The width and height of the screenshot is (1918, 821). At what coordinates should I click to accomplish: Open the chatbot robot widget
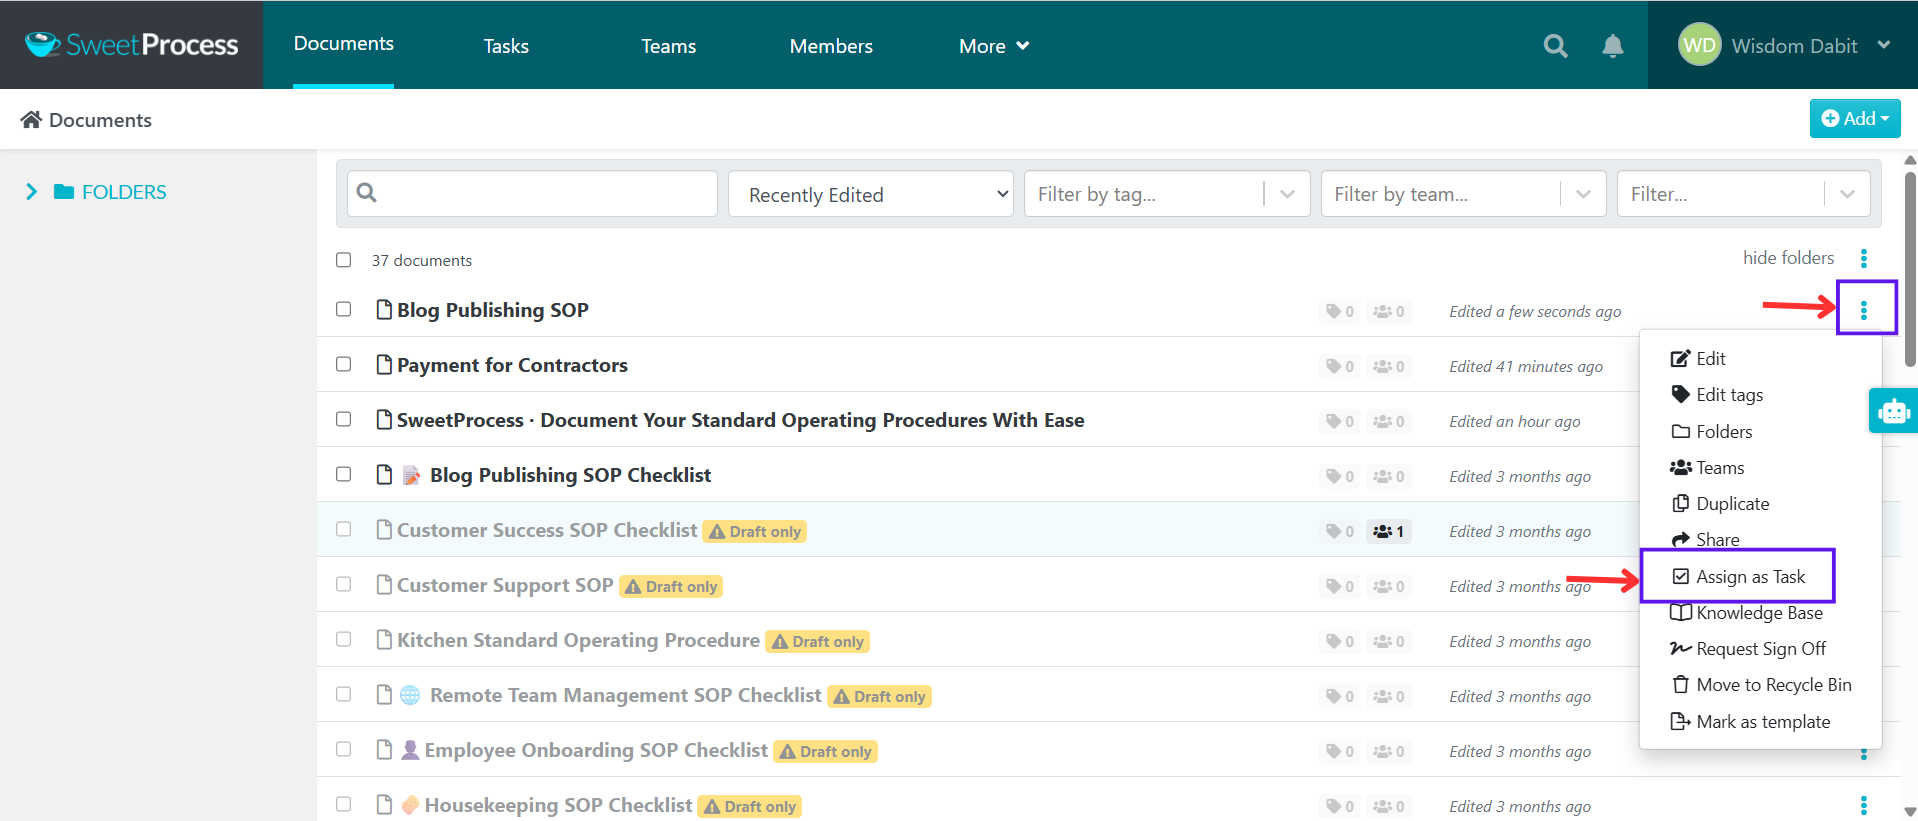coord(1893,411)
